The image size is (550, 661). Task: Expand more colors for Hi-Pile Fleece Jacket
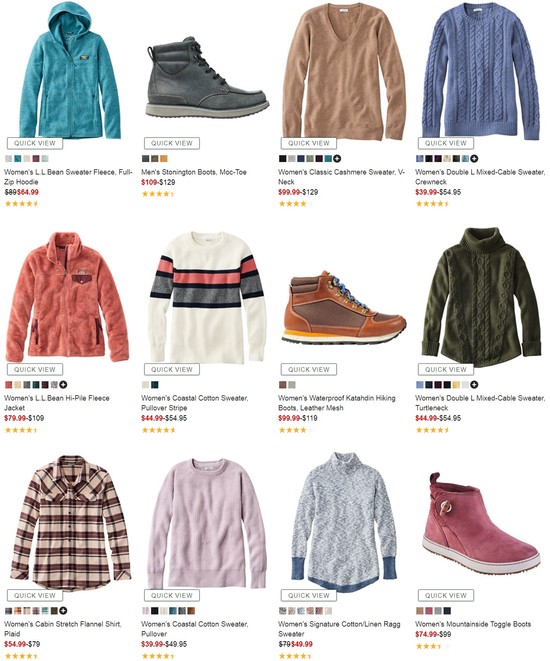(x=63, y=384)
